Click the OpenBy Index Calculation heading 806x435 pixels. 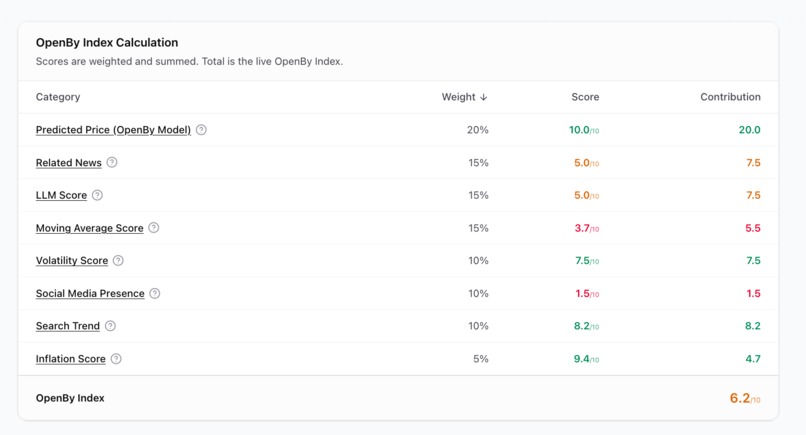coord(107,43)
